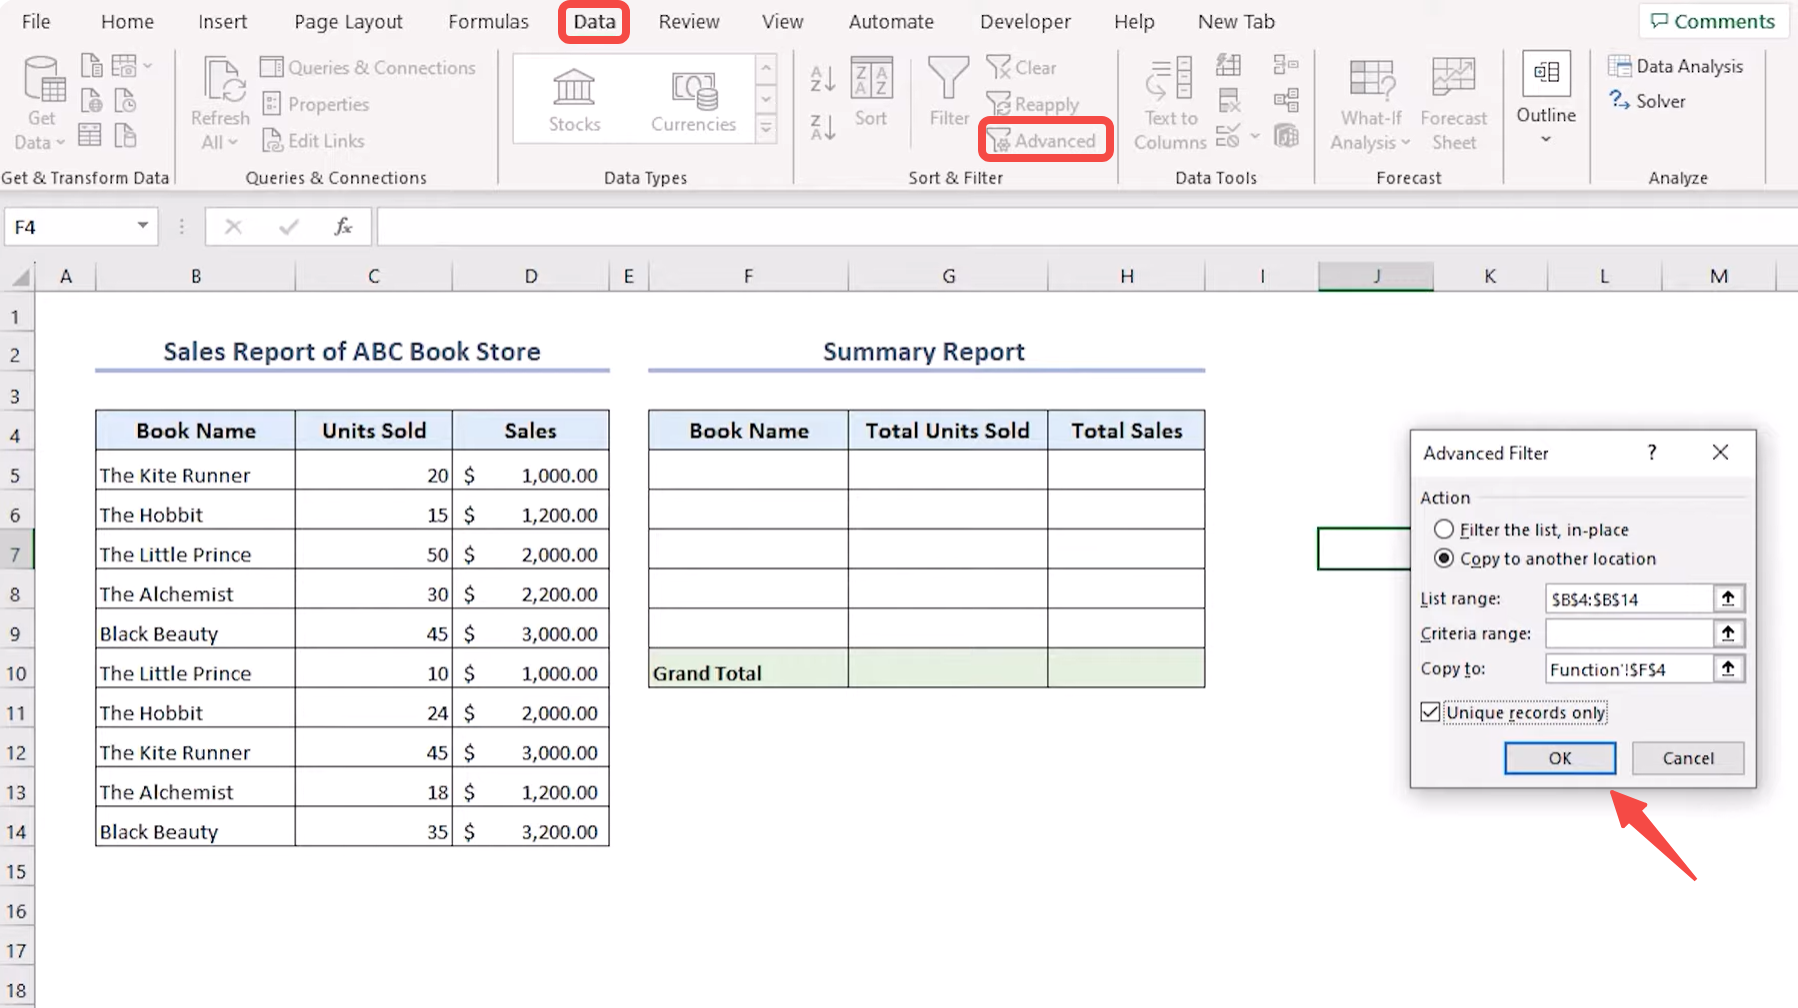The image size is (1798, 1008).
Task: Click the List range input field
Action: [x=1629, y=599]
